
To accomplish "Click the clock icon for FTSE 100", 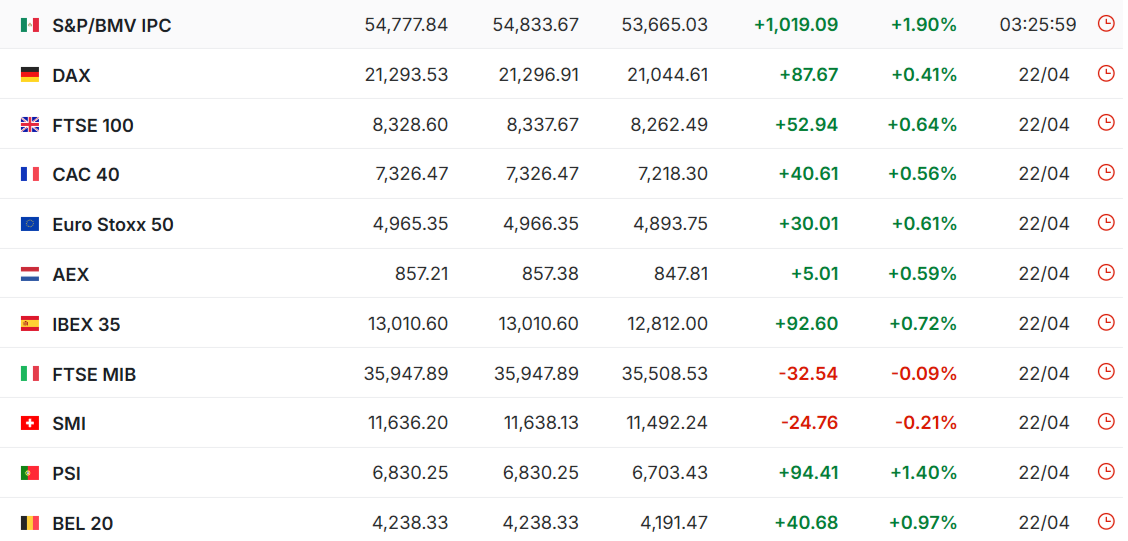I will tap(1105, 123).
